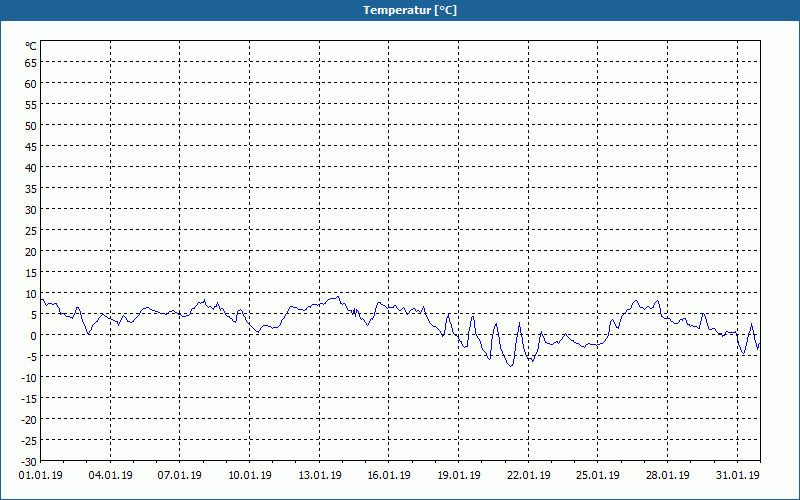Click the 65 value on the temperature axis

[x=30, y=63]
